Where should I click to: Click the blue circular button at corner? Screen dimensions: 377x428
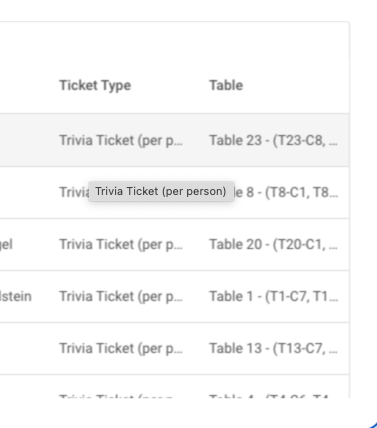[x=373, y=424]
